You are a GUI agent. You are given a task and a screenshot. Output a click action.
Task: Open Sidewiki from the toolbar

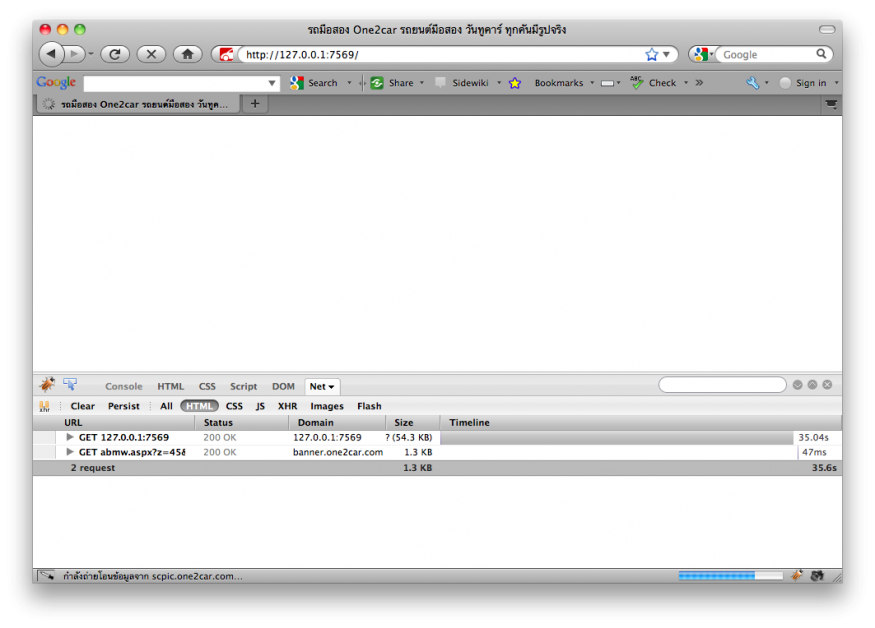462,83
